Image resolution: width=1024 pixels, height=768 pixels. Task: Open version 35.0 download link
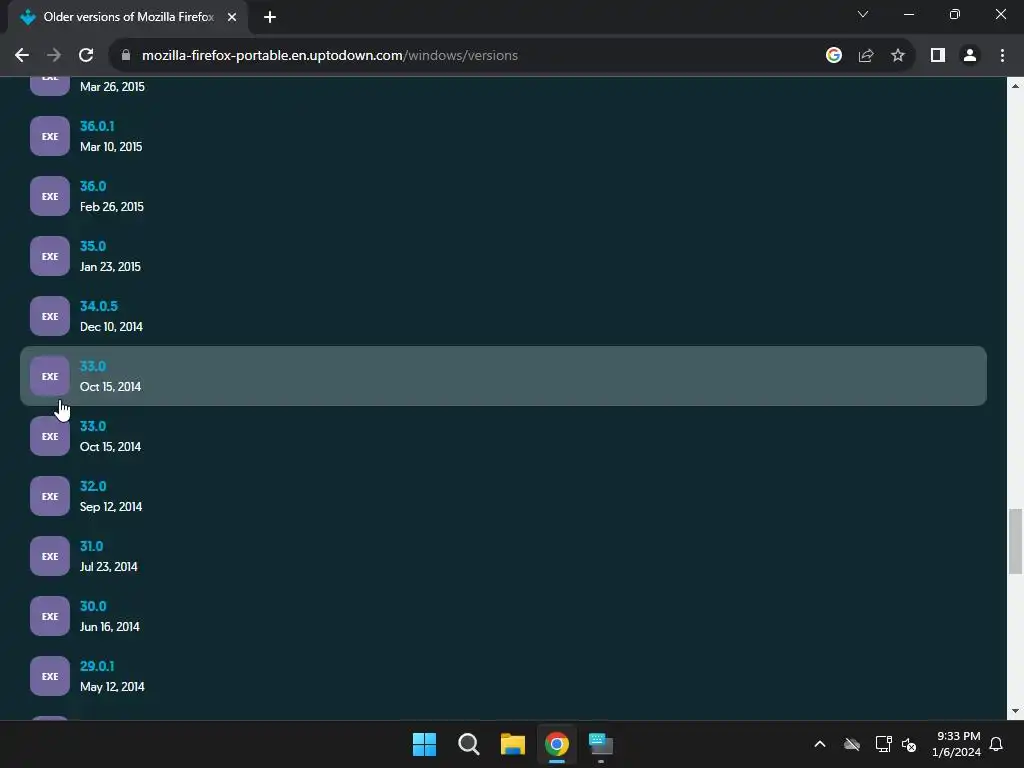point(93,246)
